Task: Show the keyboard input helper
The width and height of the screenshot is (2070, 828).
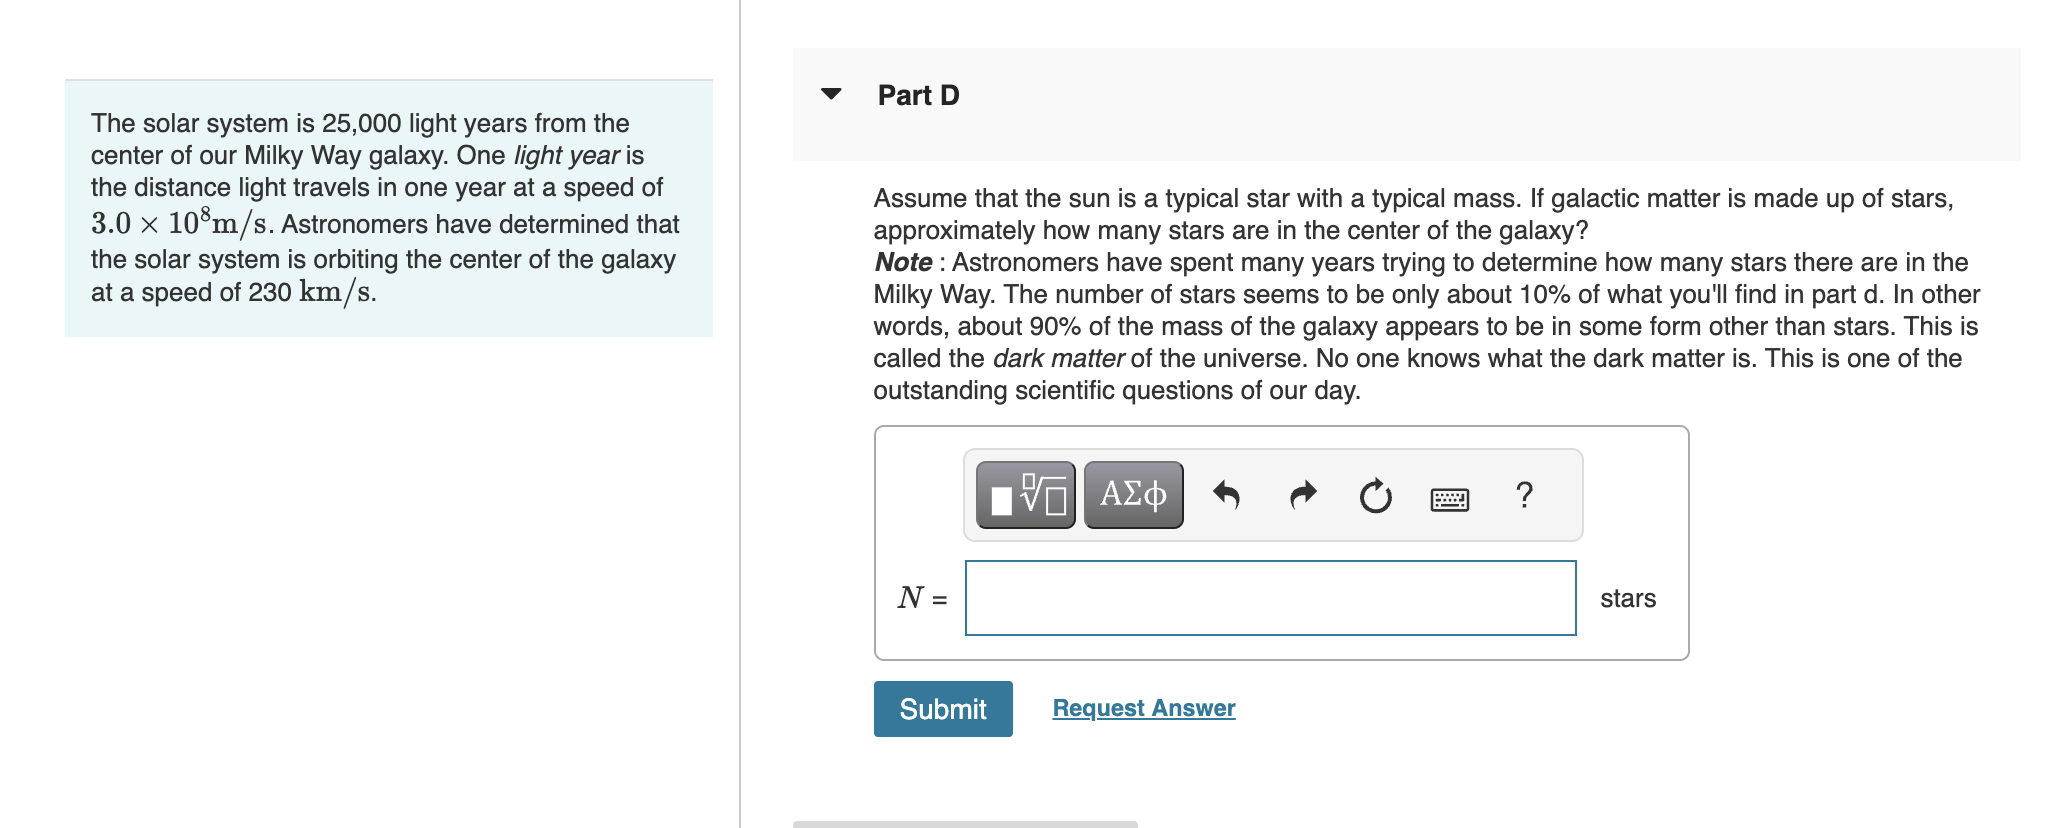Action: click(1449, 498)
